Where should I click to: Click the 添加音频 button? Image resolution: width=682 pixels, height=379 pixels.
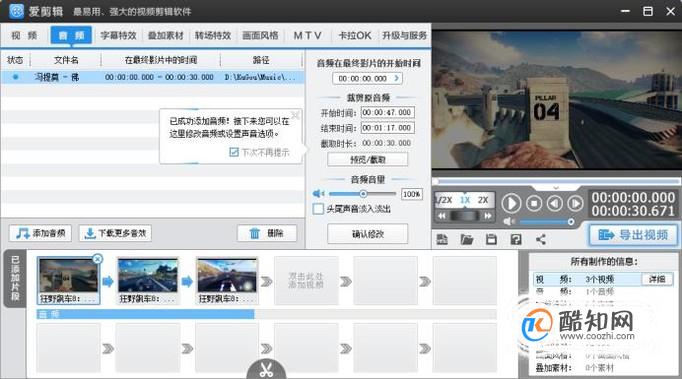[x=40, y=233]
